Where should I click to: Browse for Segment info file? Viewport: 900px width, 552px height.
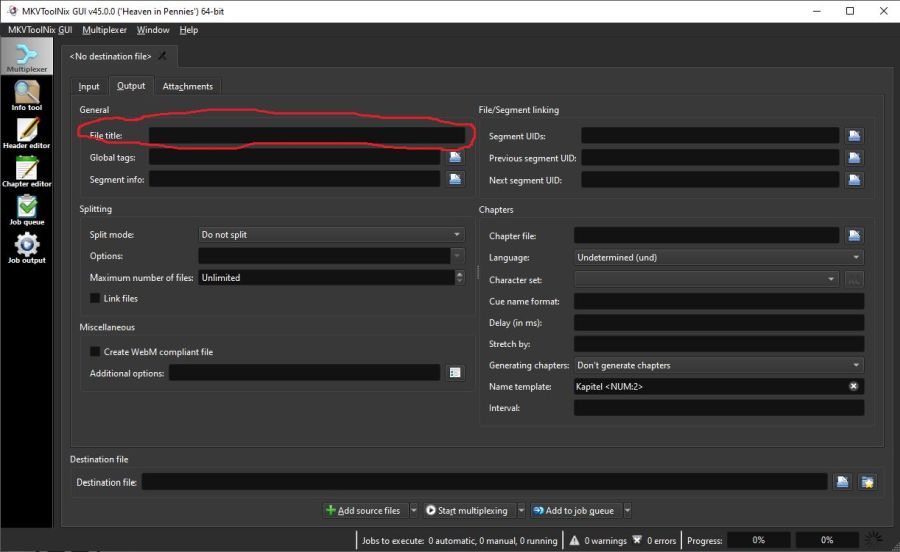[x=455, y=179]
